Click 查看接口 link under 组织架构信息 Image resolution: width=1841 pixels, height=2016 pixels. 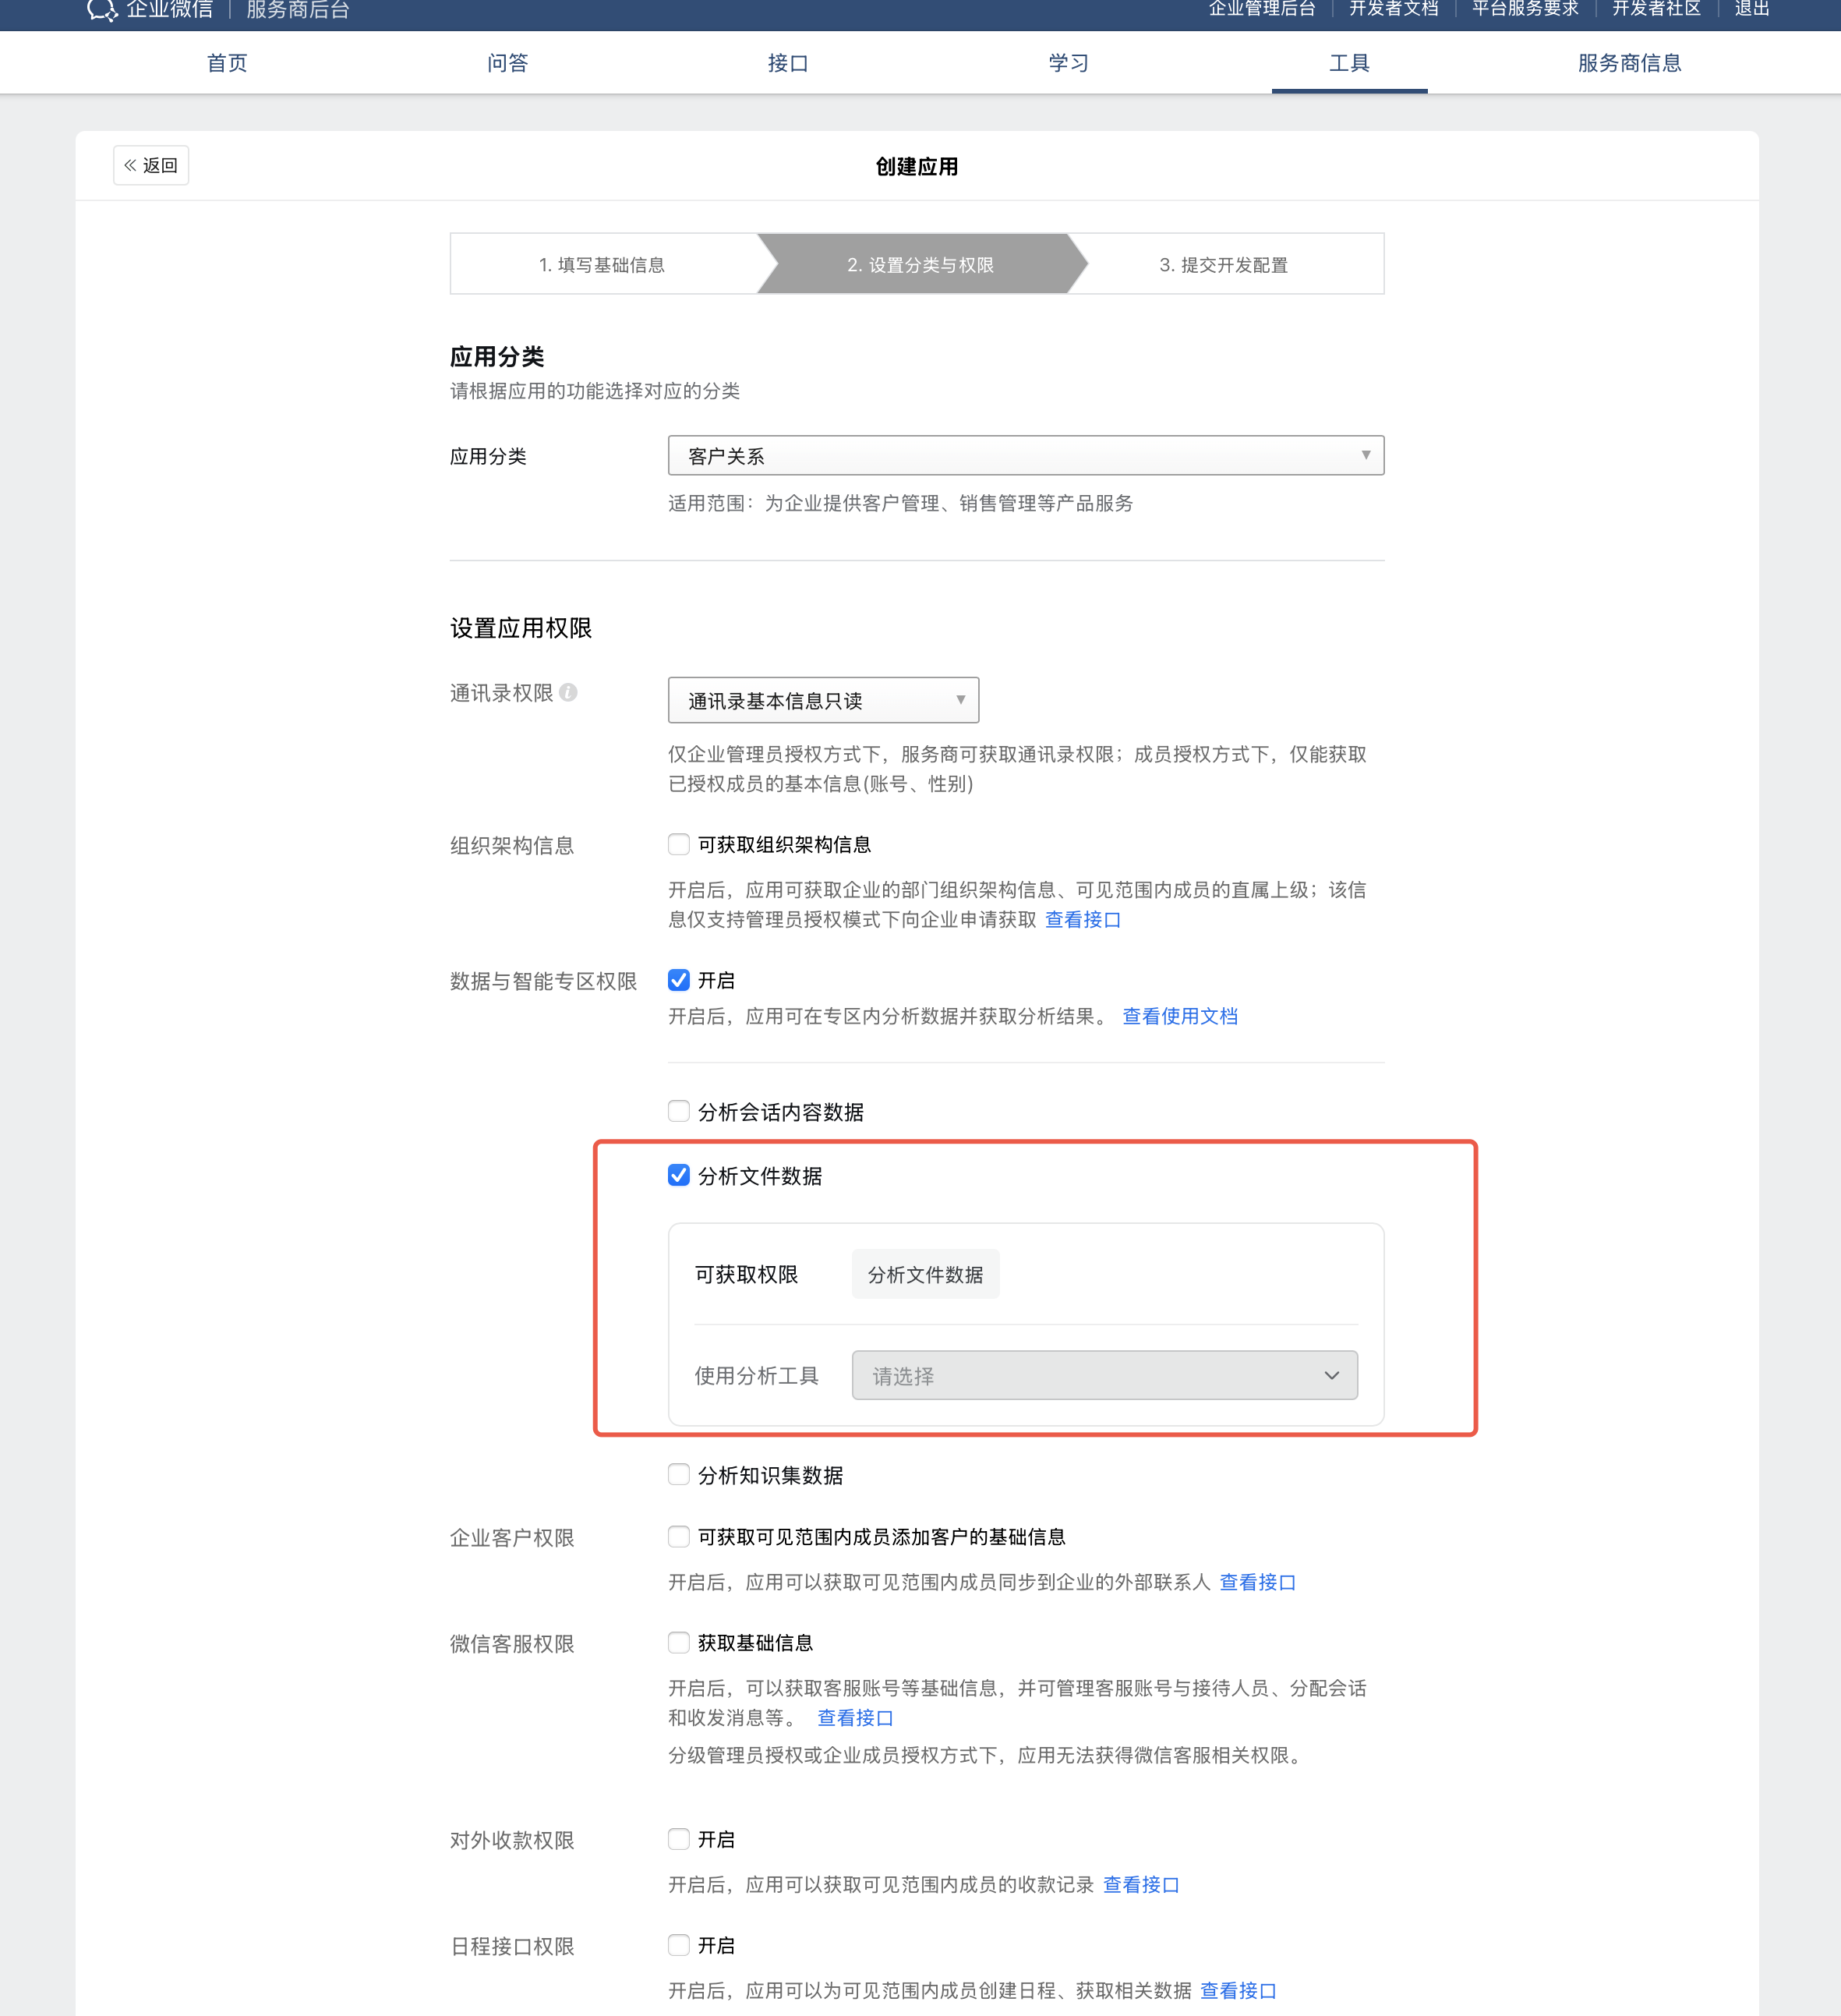coord(1083,919)
